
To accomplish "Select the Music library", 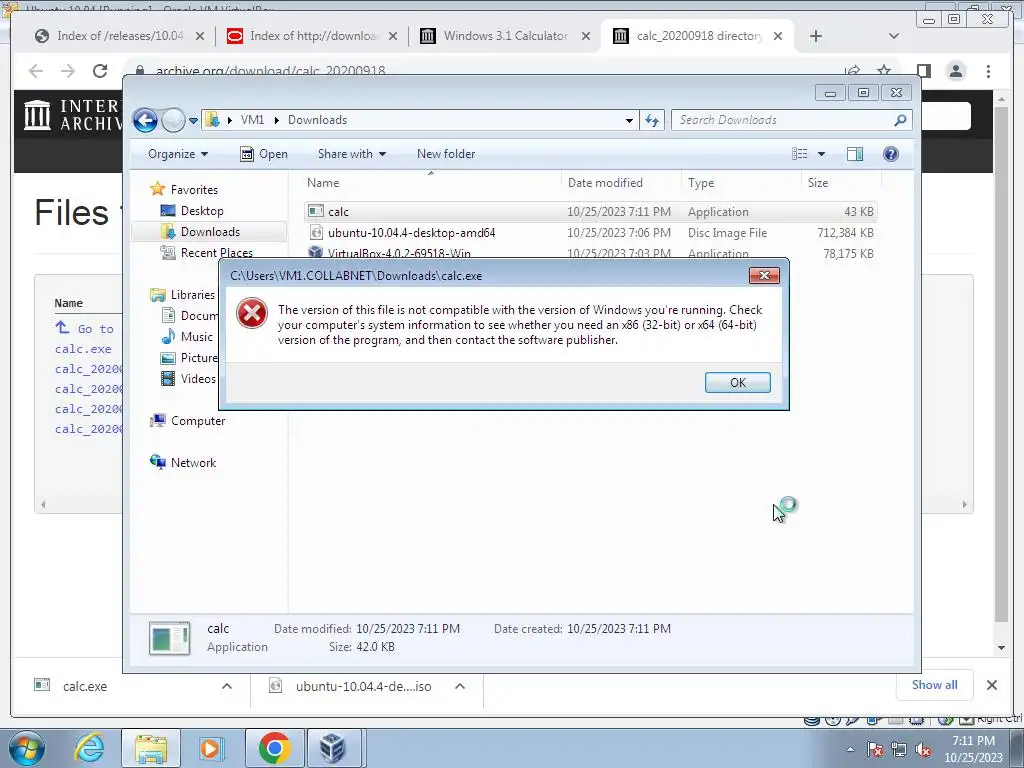I will coord(196,337).
